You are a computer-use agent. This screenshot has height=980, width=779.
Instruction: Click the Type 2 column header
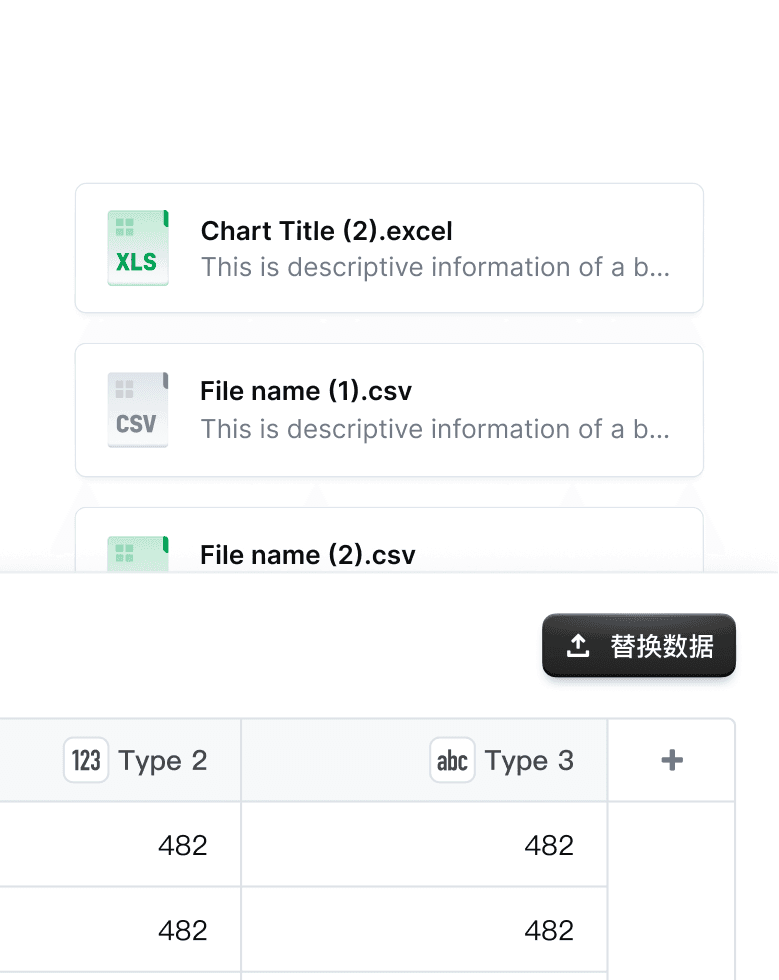120,760
